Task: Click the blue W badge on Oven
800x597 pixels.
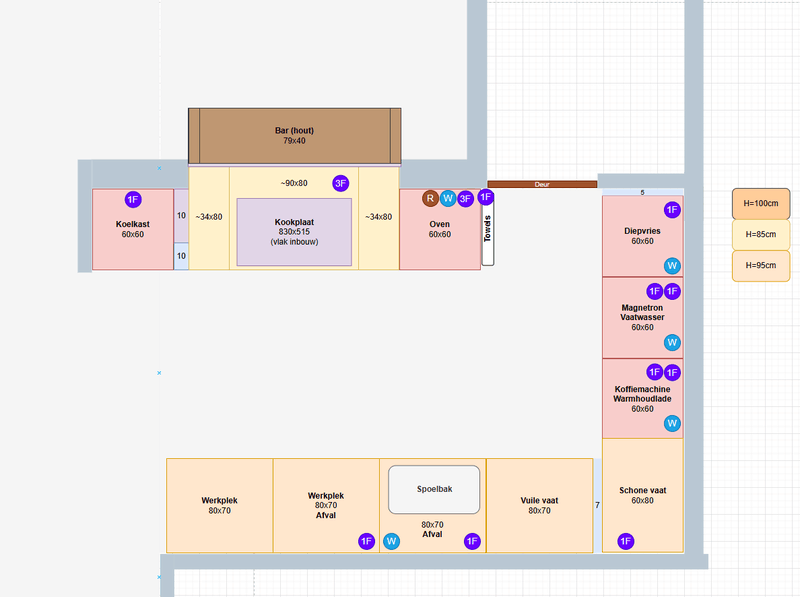Action: pyautogui.click(x=448, y=198)
